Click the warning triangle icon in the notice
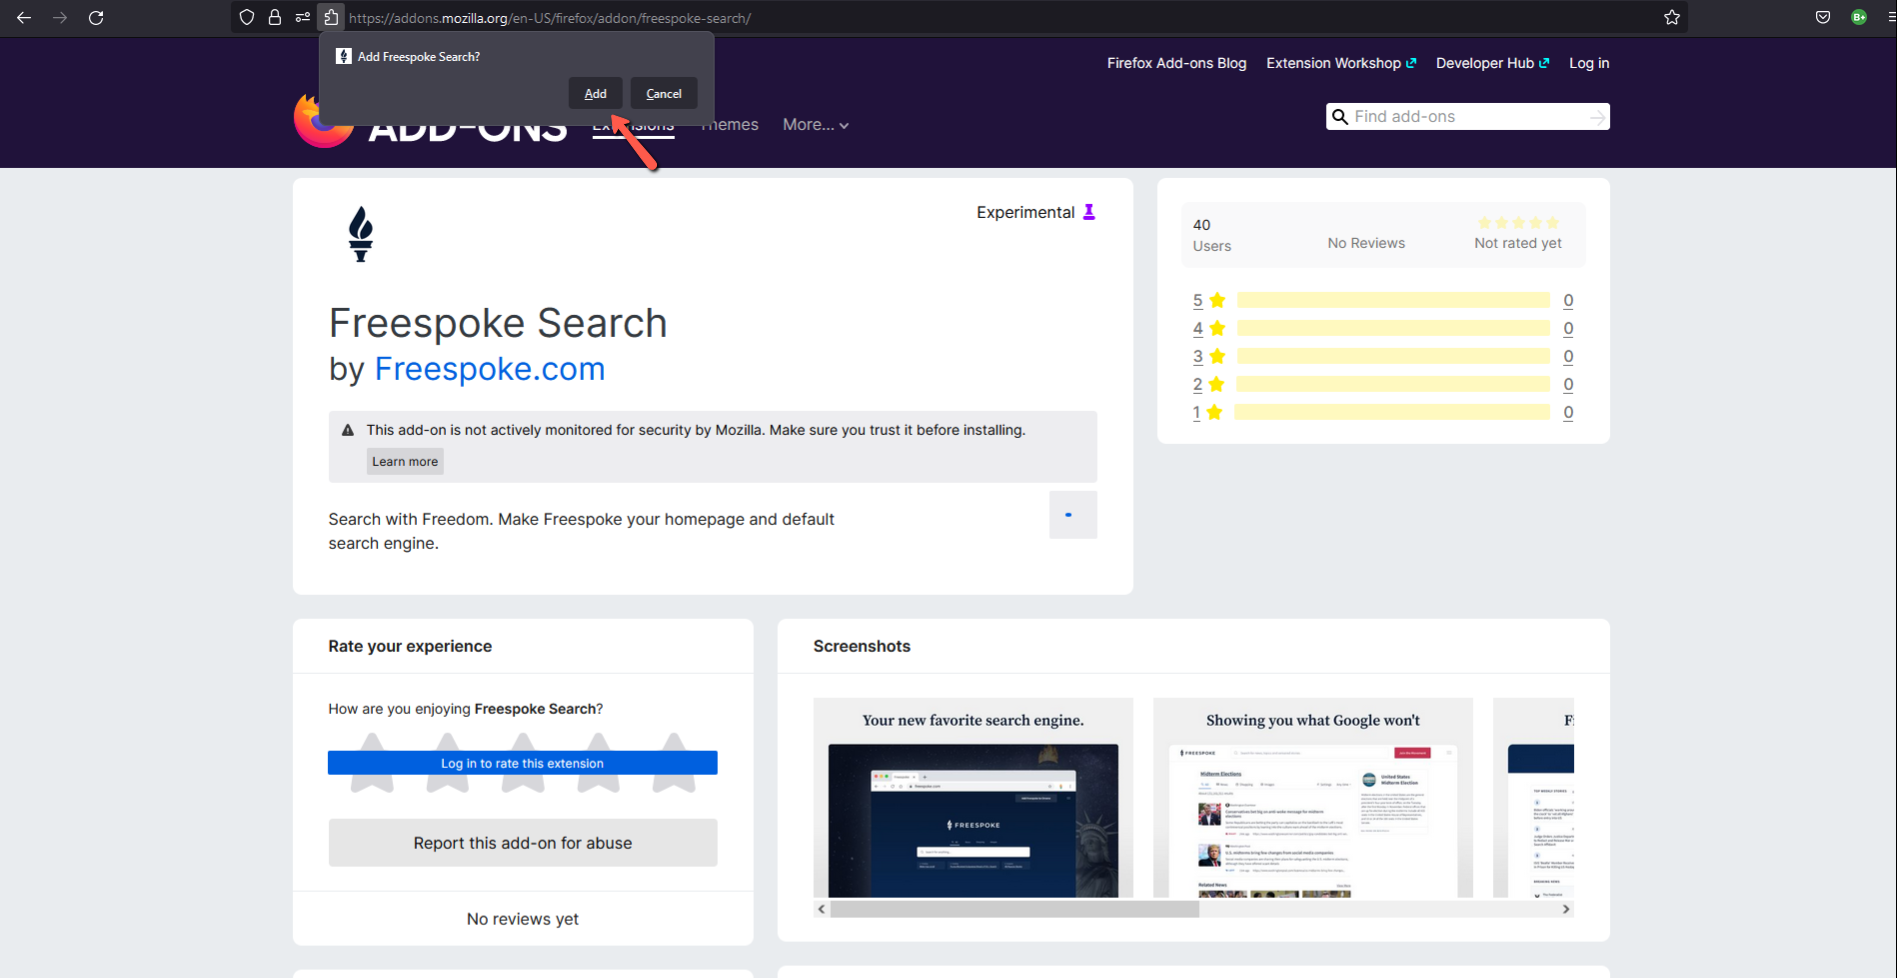Image resolution: width=1897 pixels, height=978 pixels. point(348,430)
